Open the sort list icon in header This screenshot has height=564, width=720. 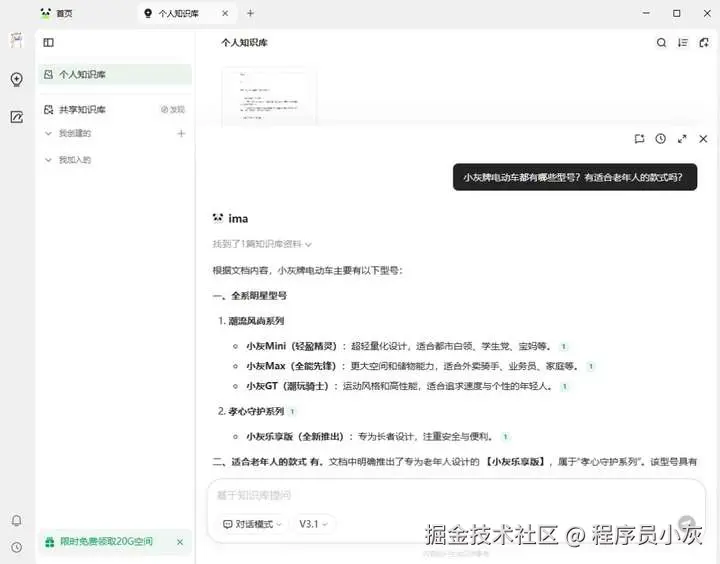click(x=683, y=43)
